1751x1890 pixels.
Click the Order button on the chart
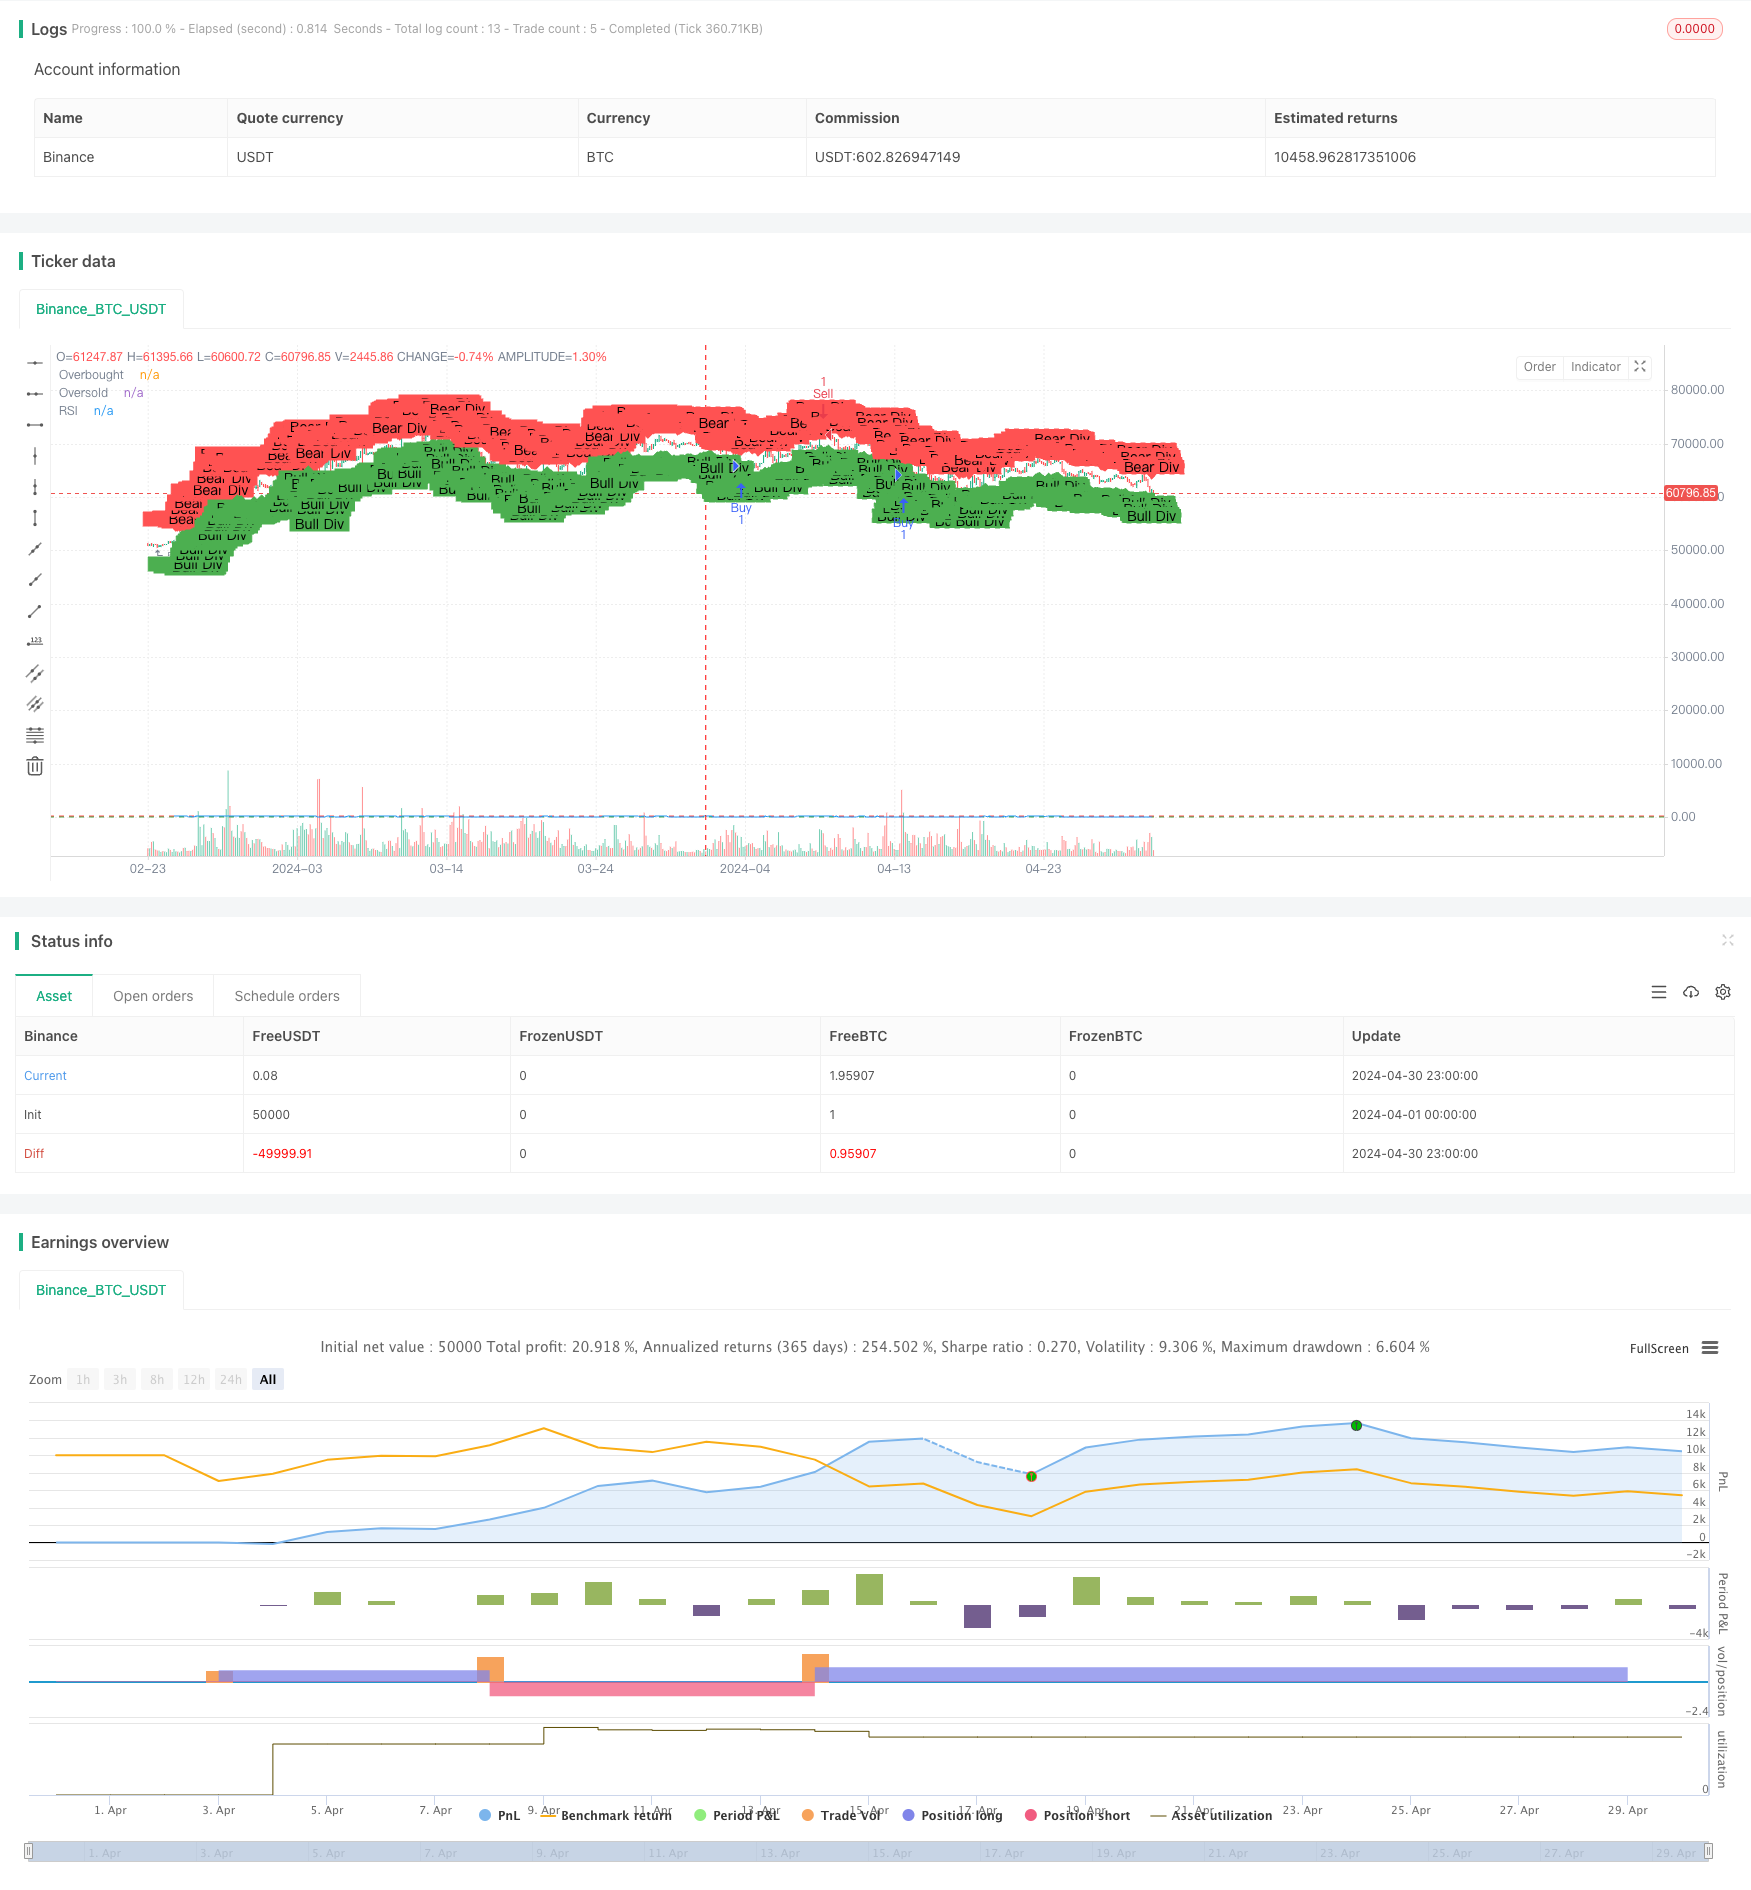(1539, 367)
